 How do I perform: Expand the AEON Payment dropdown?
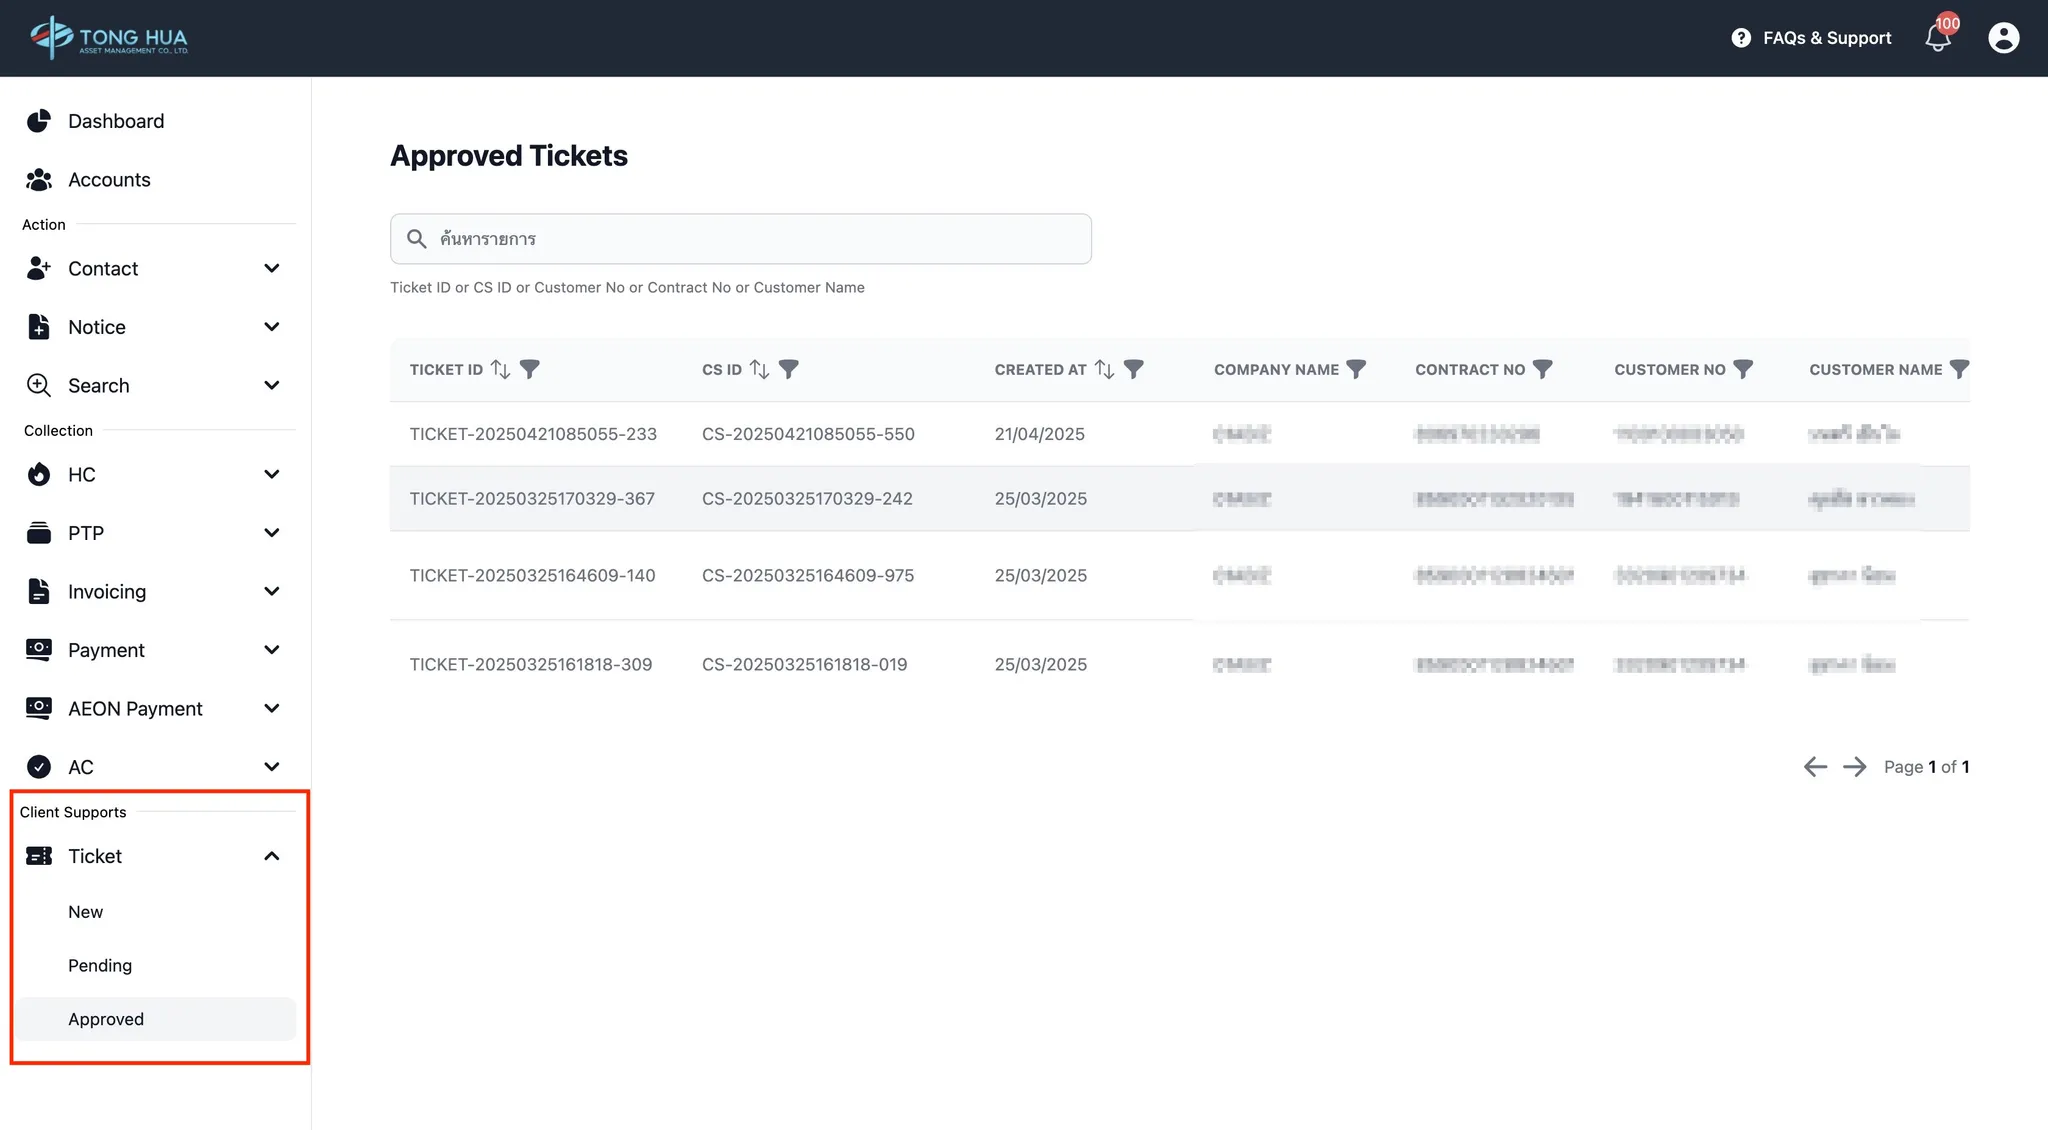click(271, 708)
